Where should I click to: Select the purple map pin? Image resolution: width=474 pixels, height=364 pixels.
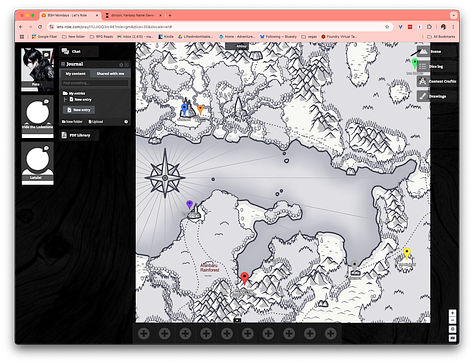pyautogui.click(x=189, y=204)
